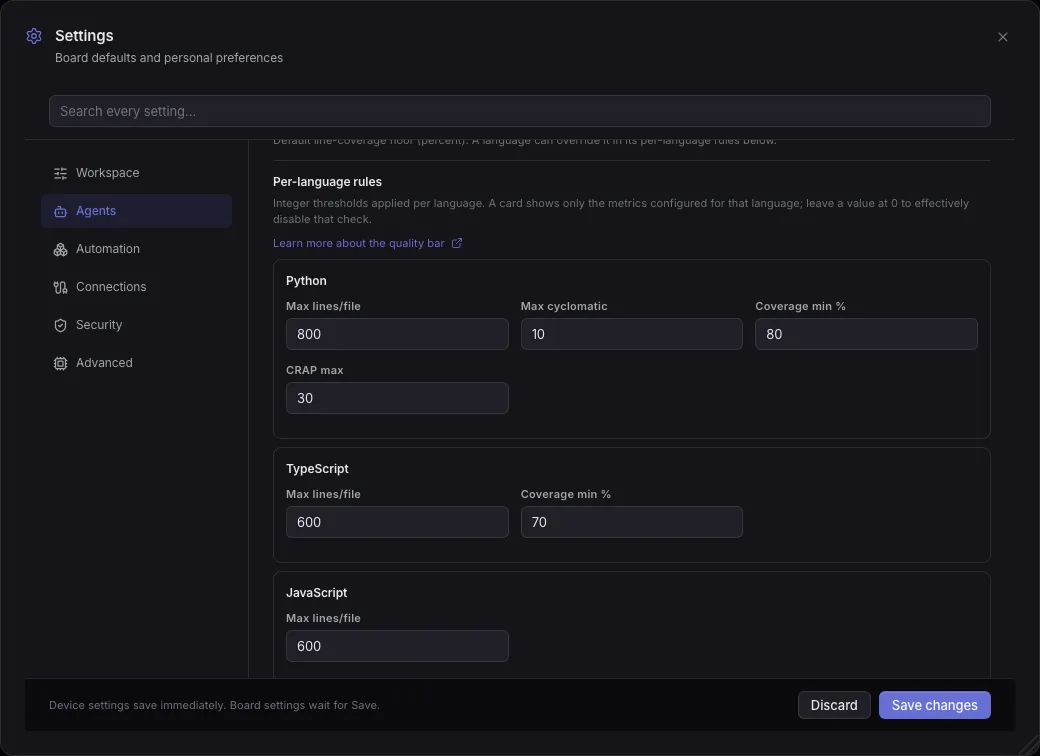Select the Agents settings section
Viewport: 1040px width, 756px height.
pos(137,211)
